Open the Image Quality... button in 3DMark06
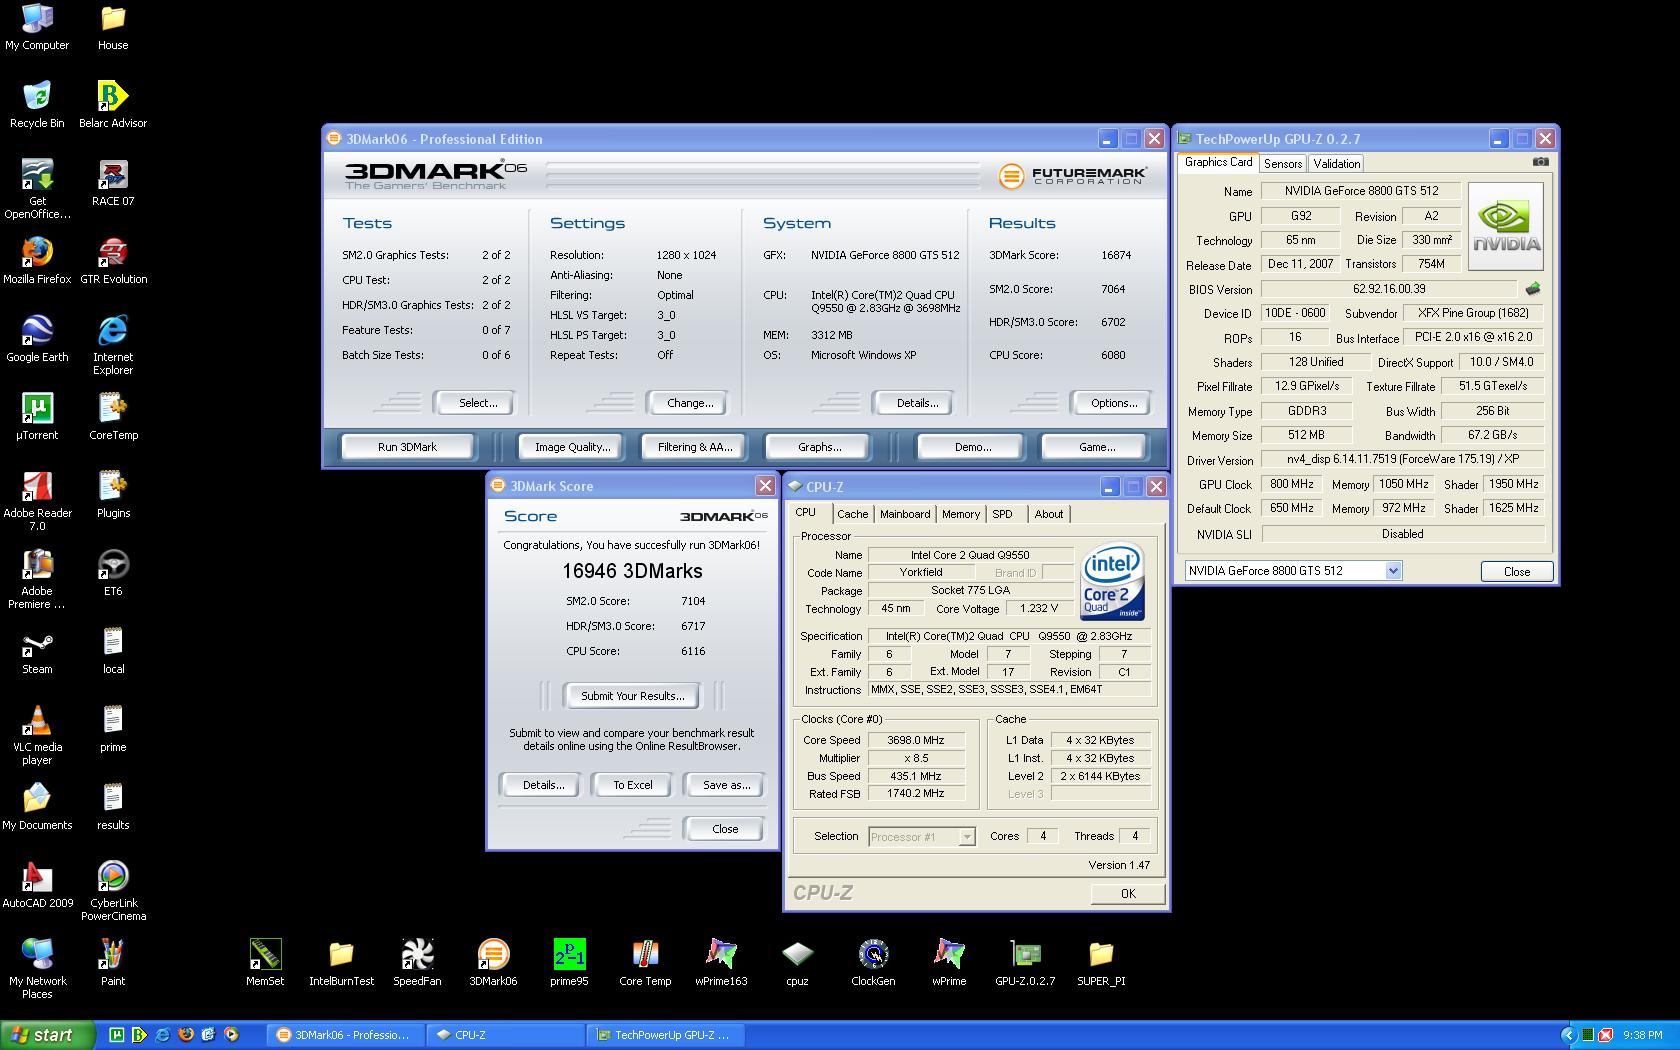The height and width of the screenshot is (1050, 1680). [x=572, y=447]
